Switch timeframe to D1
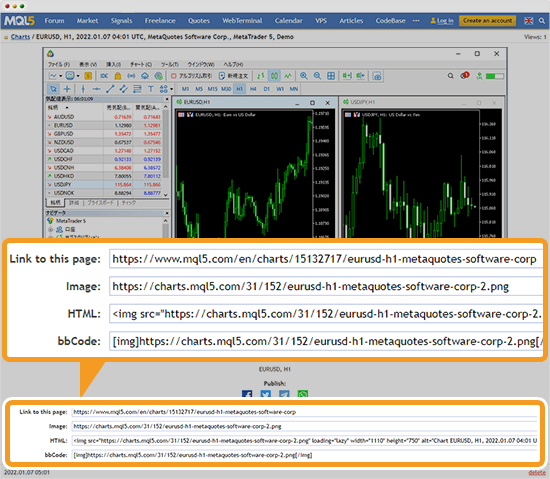Screen dimensions: 550x479 pyautogui.click(x=267, y=89)
